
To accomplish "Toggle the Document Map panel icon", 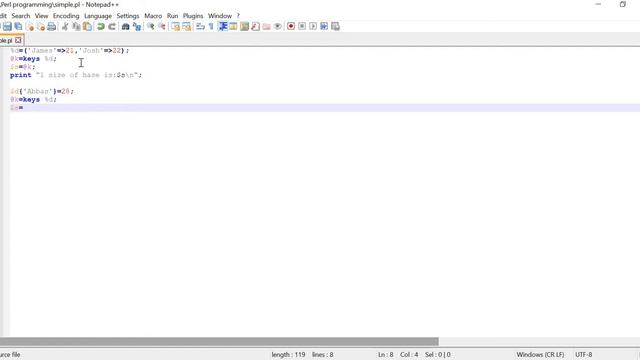I will coord(244,27).
